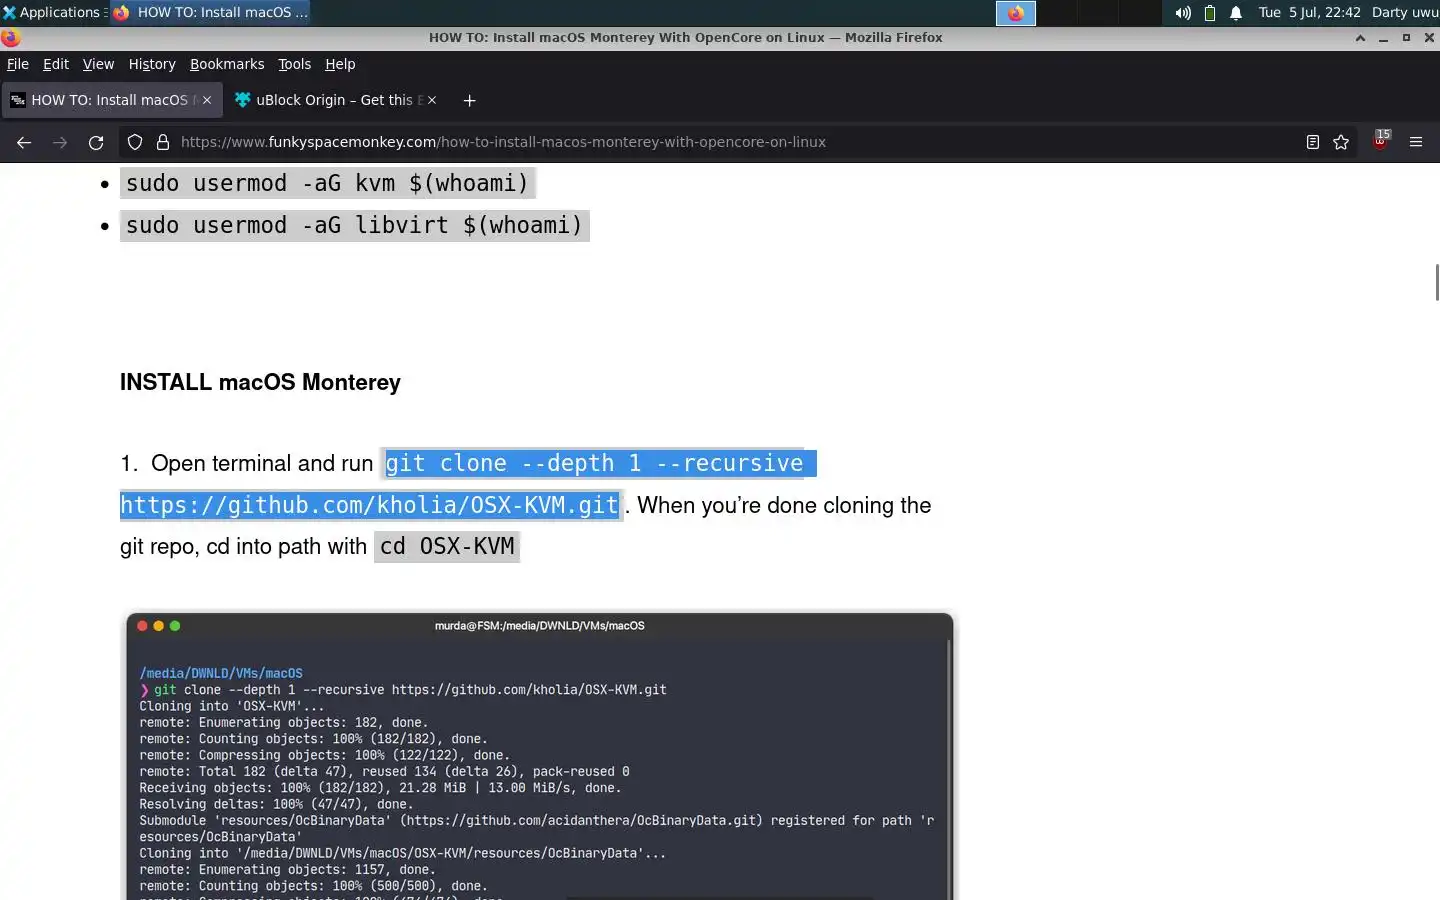Click the 'Darty uwu' user name in panel
The width and height of the screenshot is (1440, 900).
click(x=1405, y=12)
